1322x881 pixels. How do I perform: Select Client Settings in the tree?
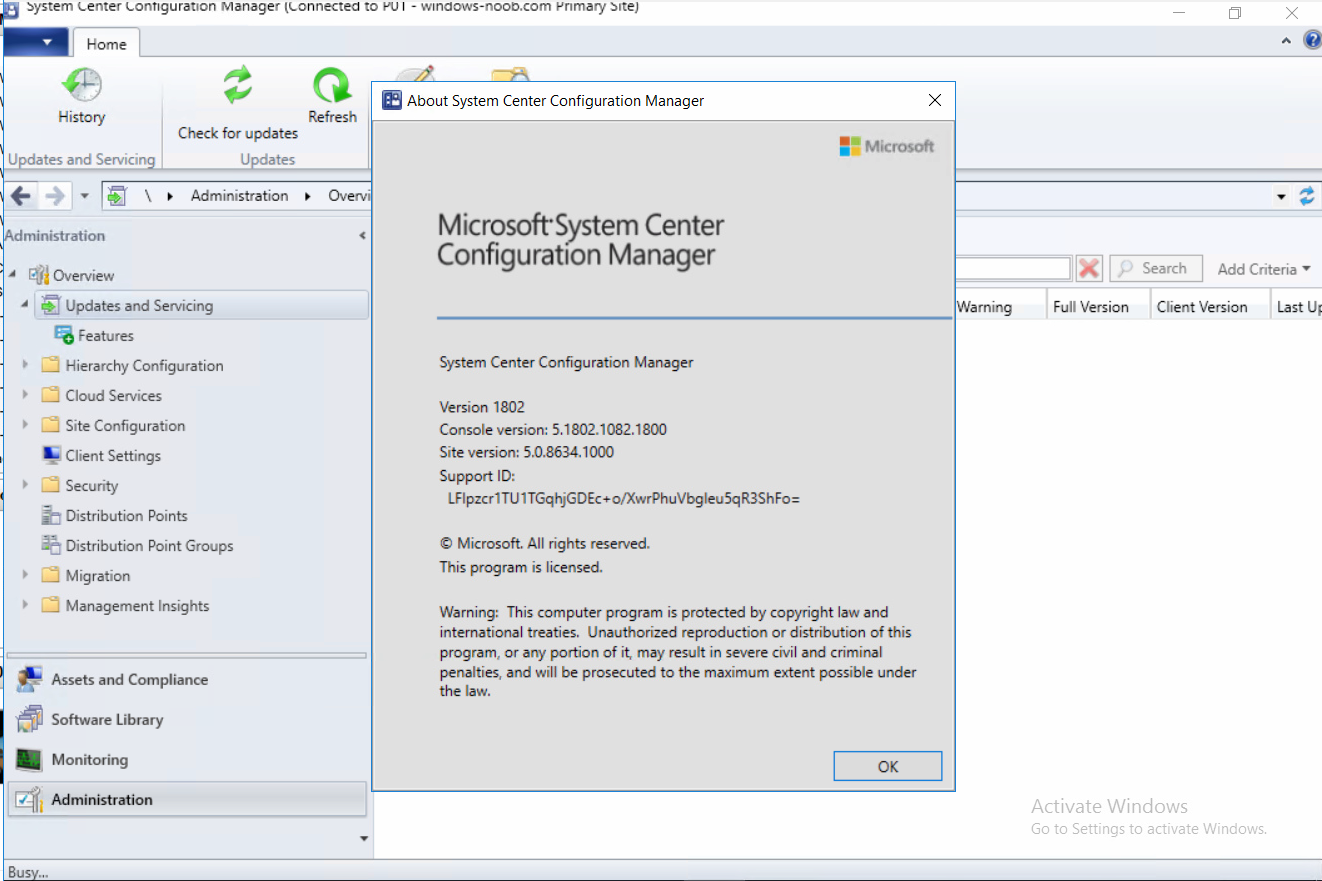(113, 456)
